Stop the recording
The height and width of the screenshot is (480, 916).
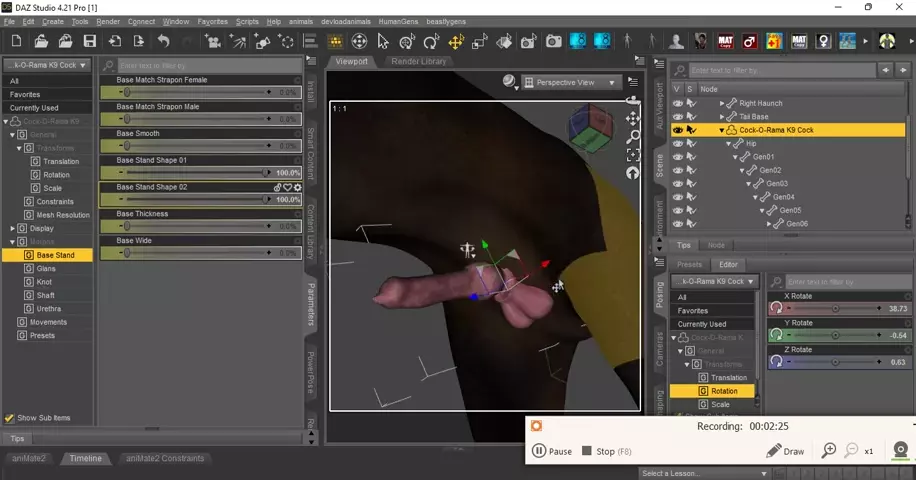click(x=598, y=451)
